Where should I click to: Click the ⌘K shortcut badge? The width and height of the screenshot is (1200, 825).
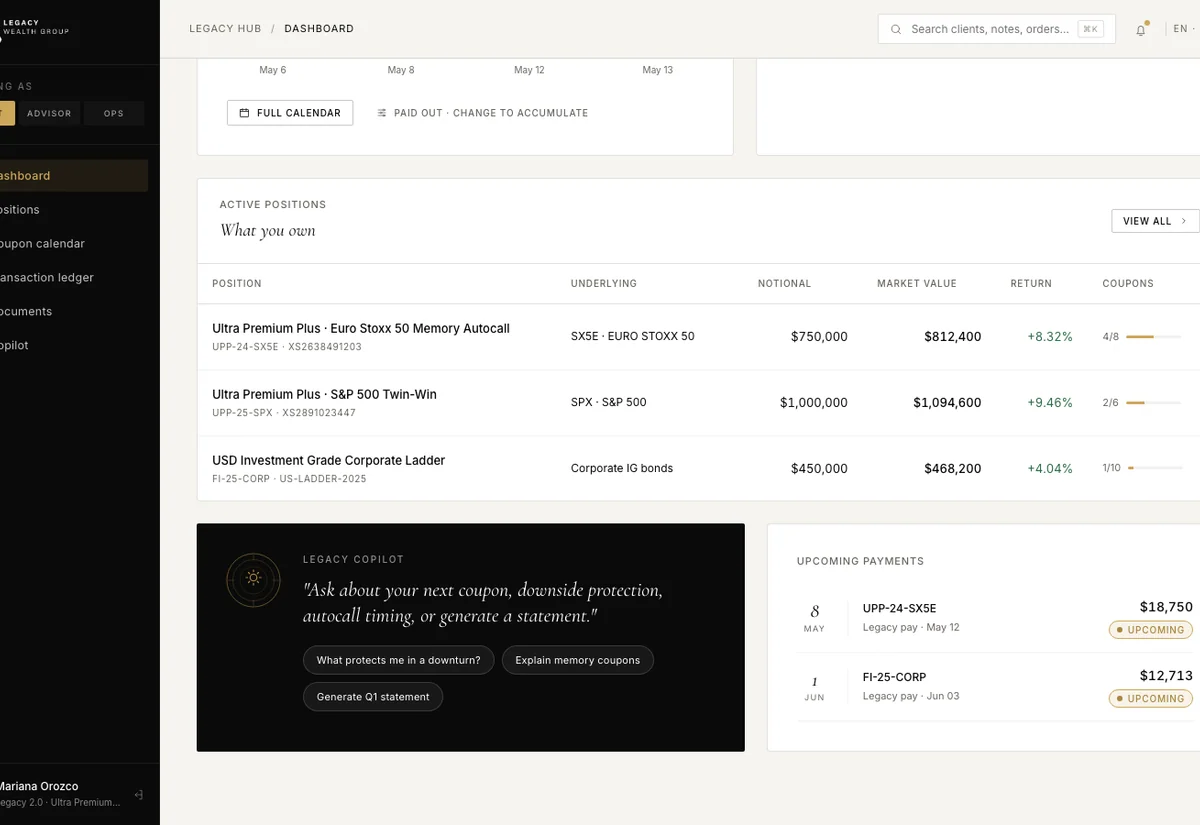pos(1090,30)
